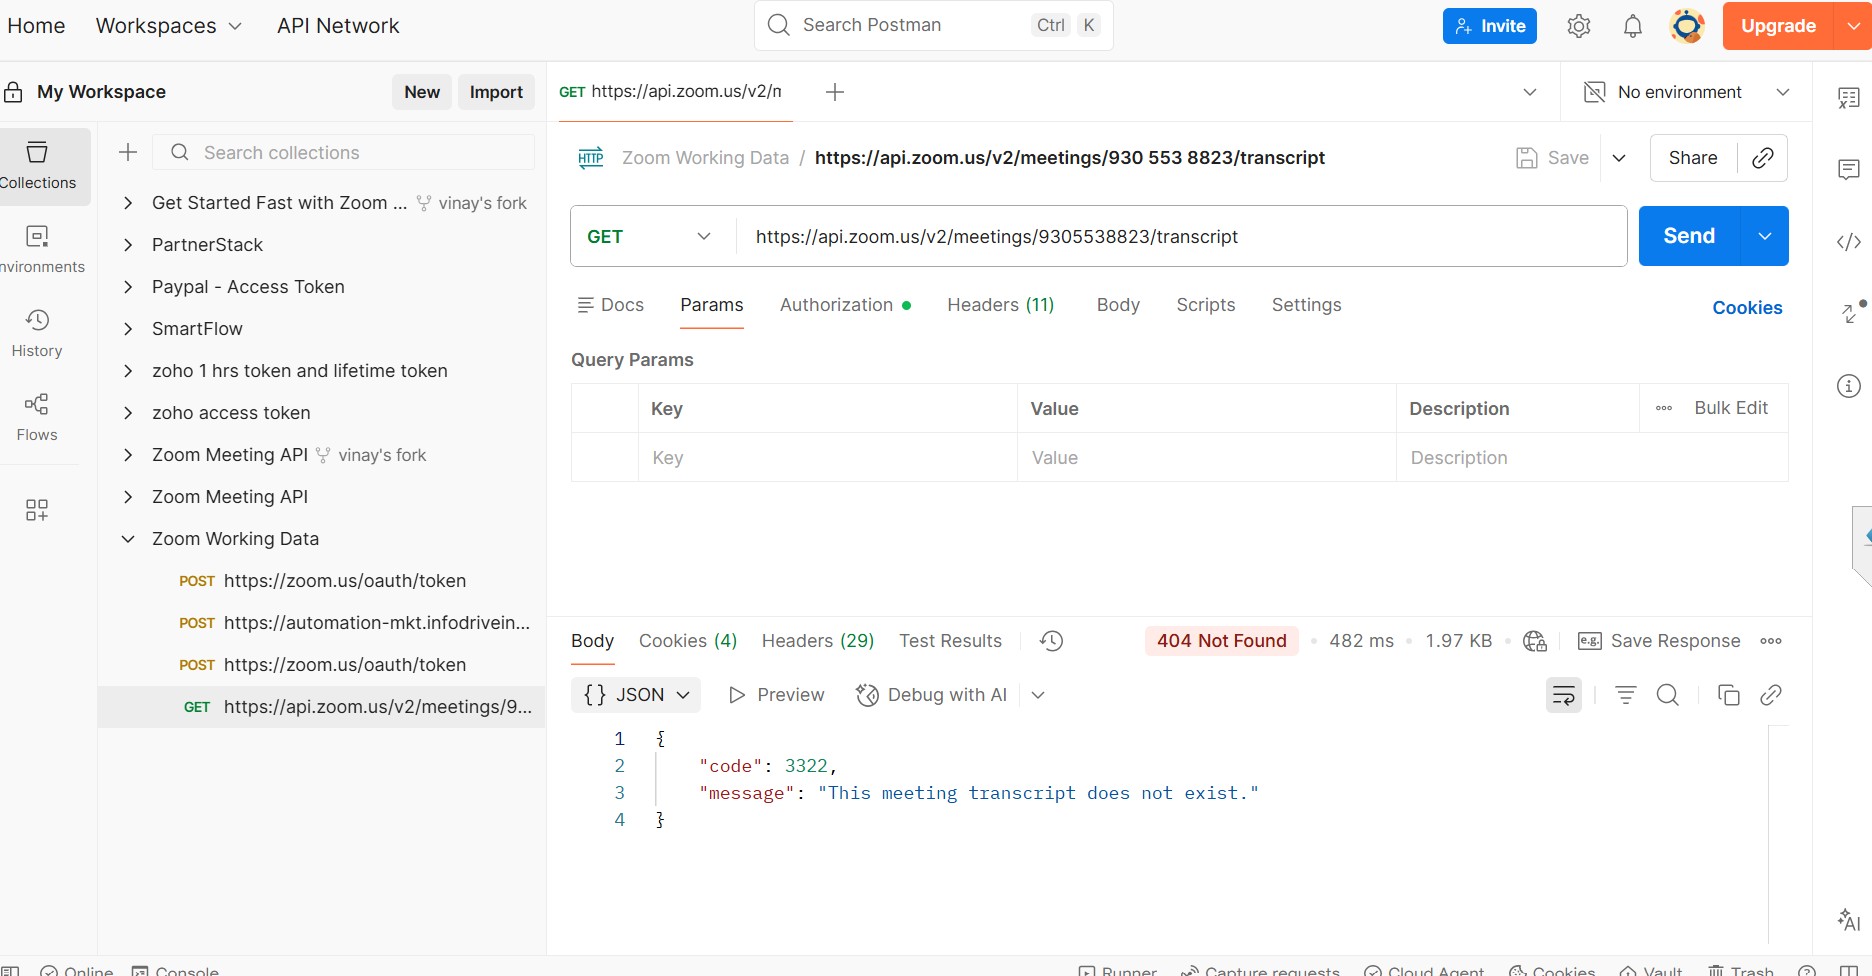Open the code snippet icon

click(x=1849, y=242)
